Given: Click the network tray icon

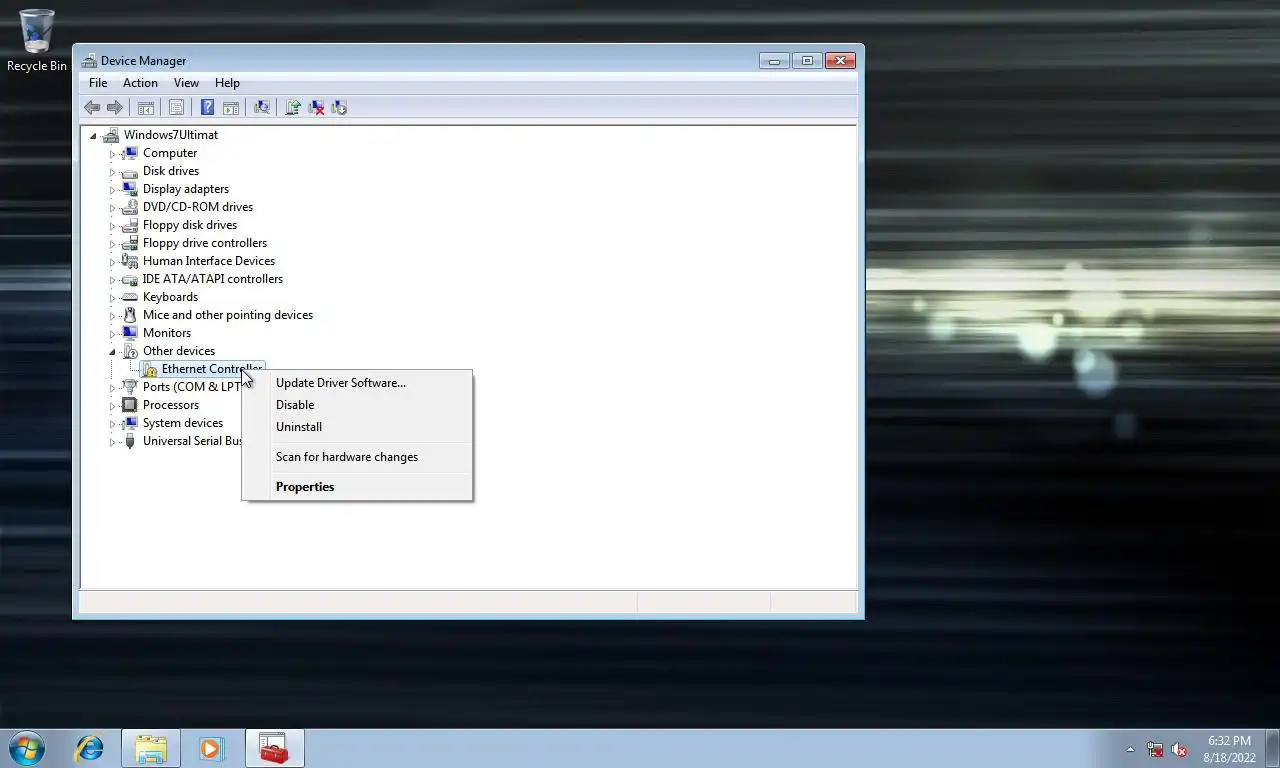Looking at the screenshot, I should (x=1155, y=749).
